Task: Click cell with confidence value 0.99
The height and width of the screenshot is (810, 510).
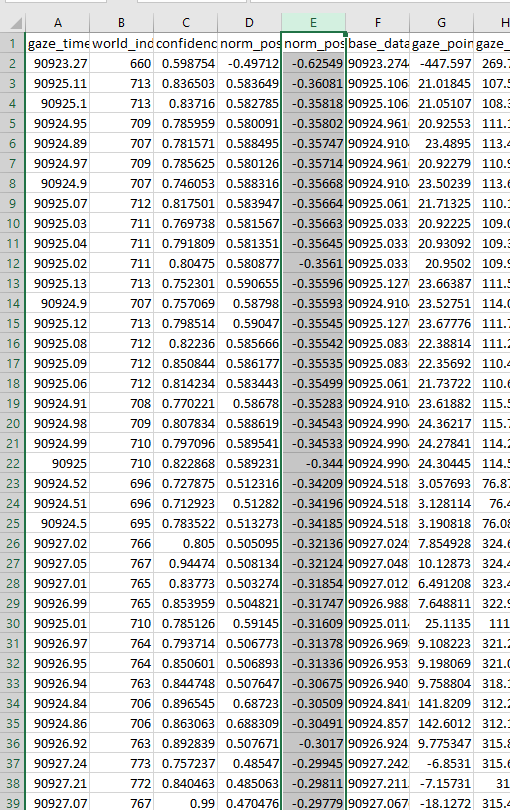Action: point(186,803)
